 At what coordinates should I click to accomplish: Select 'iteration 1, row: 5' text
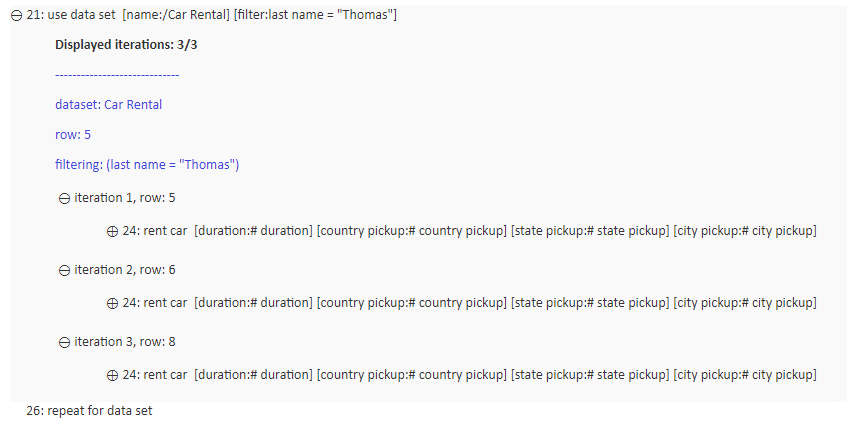pyautogui.click(x=125, y=198)
